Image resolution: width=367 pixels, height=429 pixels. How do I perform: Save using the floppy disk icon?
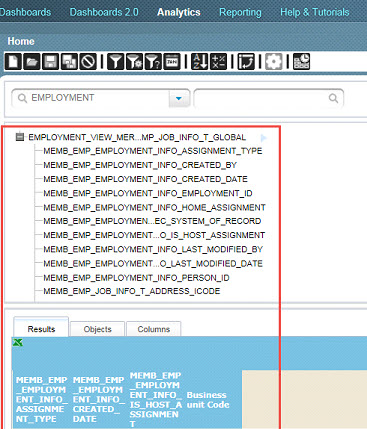(51, 62)
